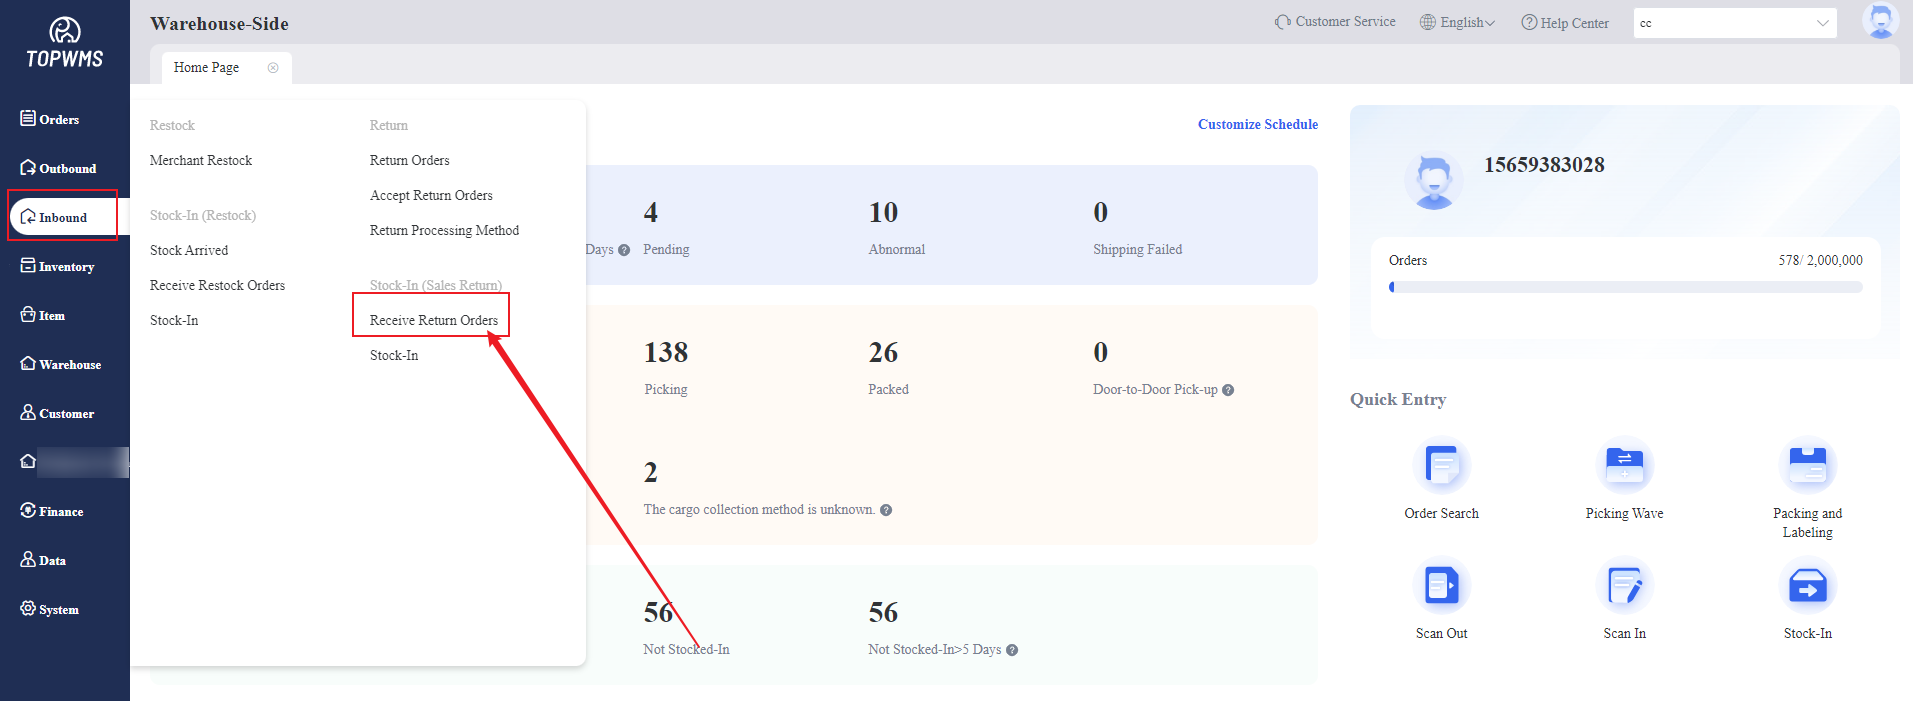
Task: Open the Scan In quick entry icon
Action: (x=1624, y=586)
